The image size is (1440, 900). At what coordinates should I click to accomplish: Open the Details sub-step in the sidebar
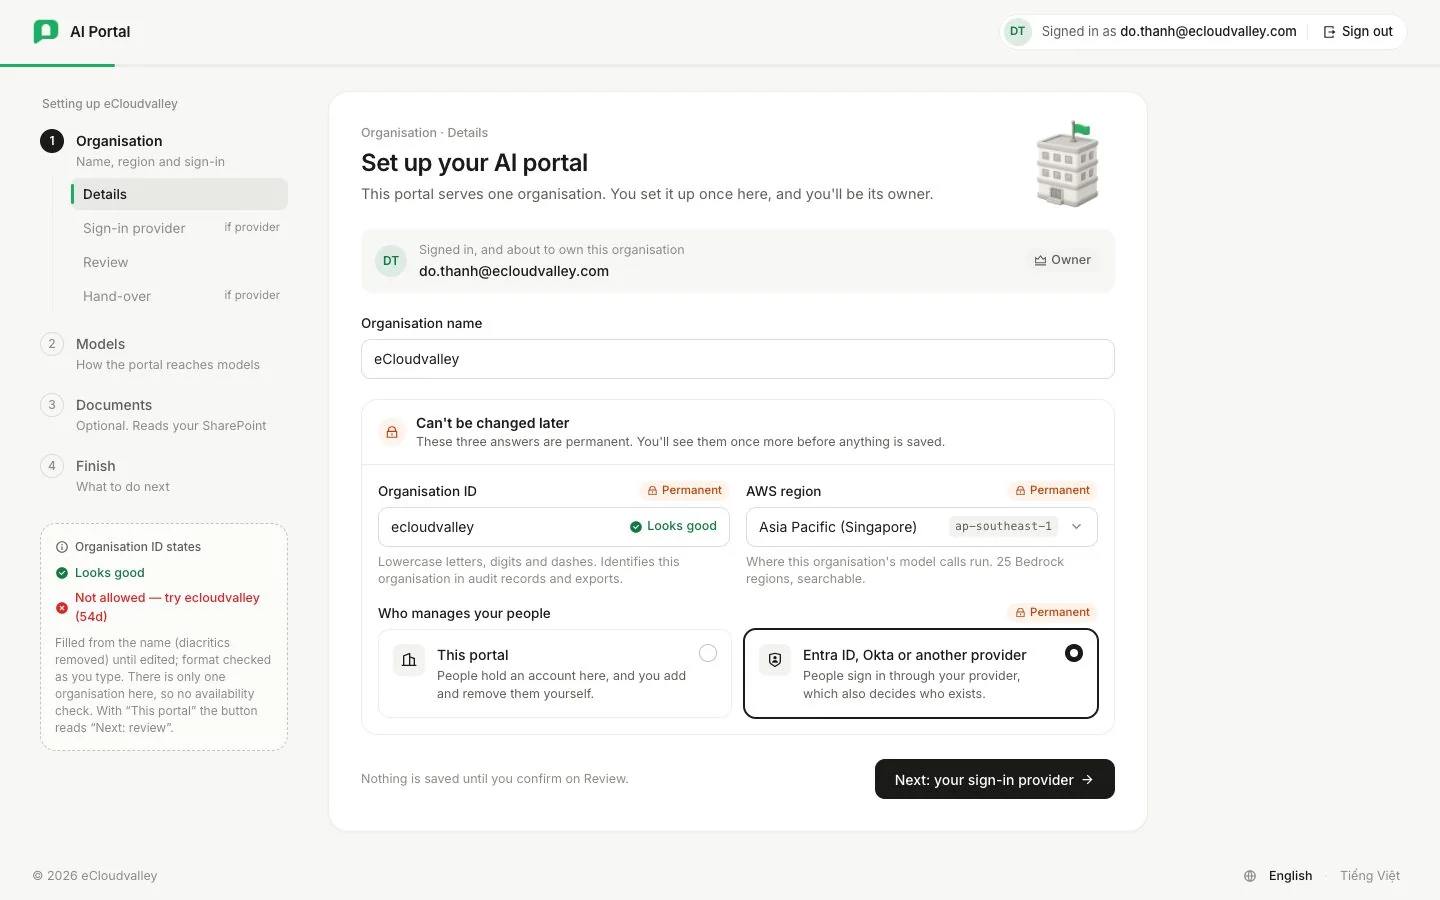click(179, 194)
